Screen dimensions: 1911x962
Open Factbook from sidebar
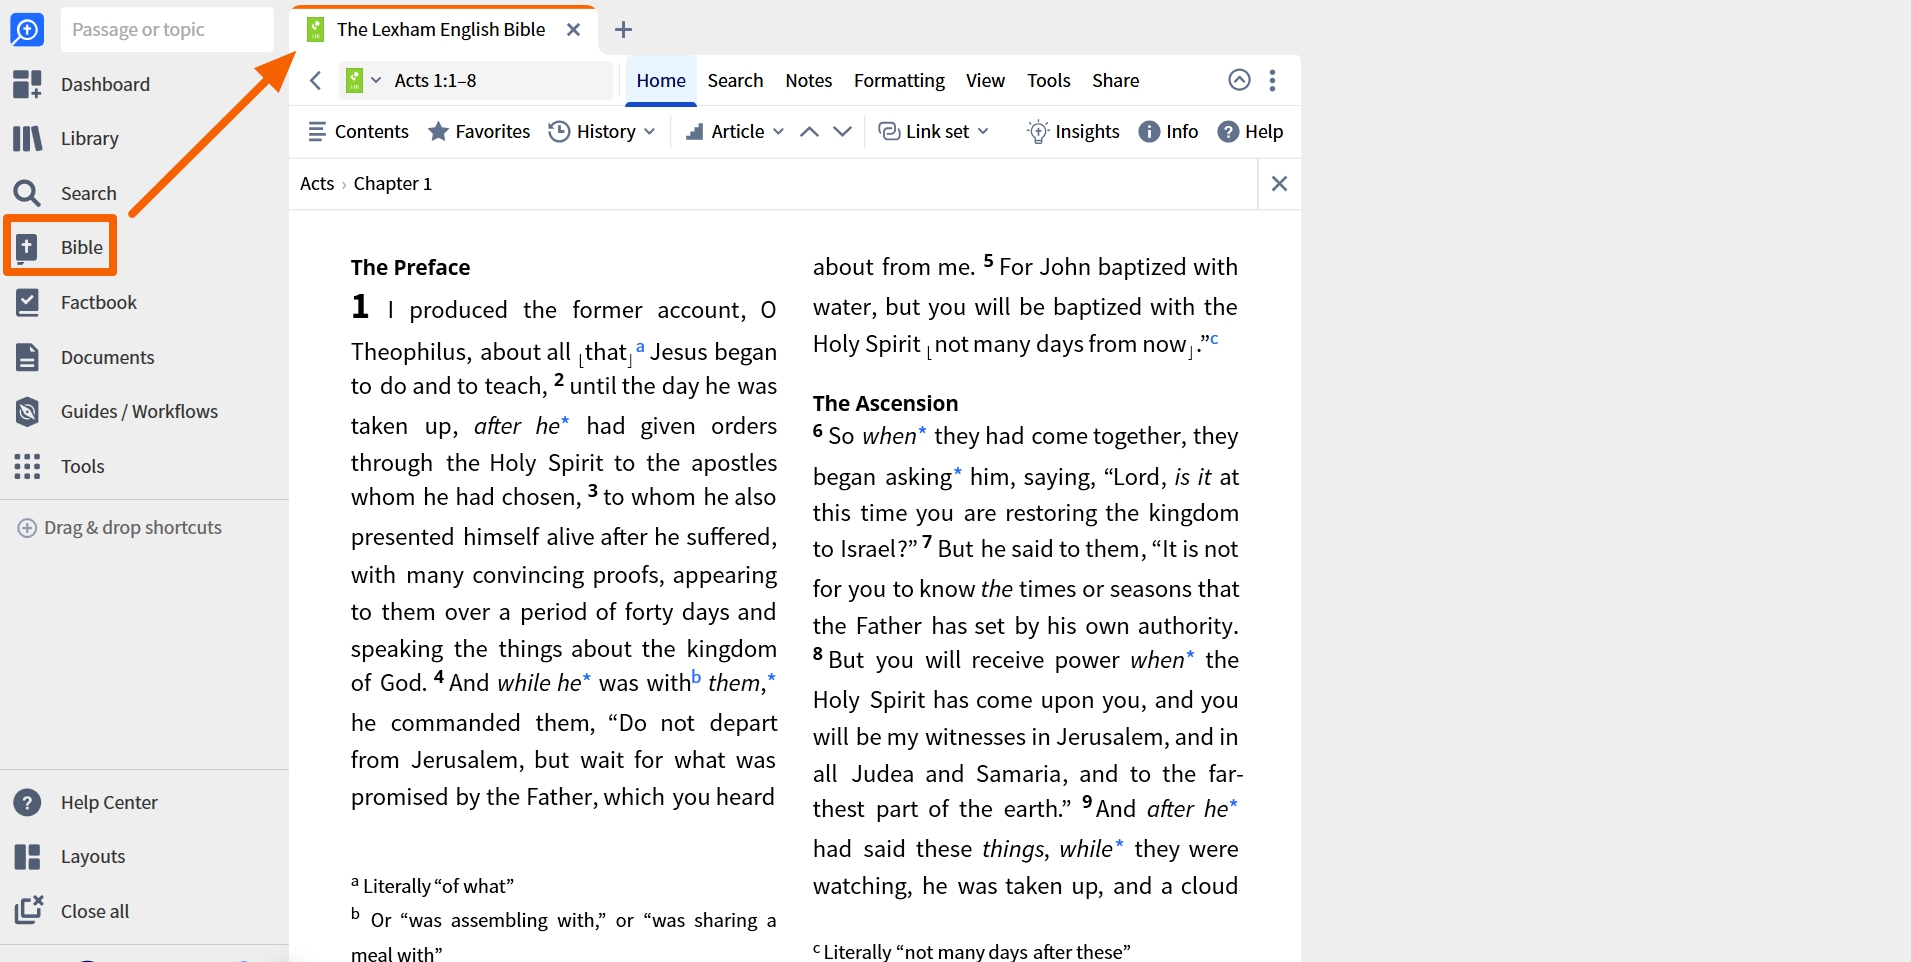[x=76, y=302]
